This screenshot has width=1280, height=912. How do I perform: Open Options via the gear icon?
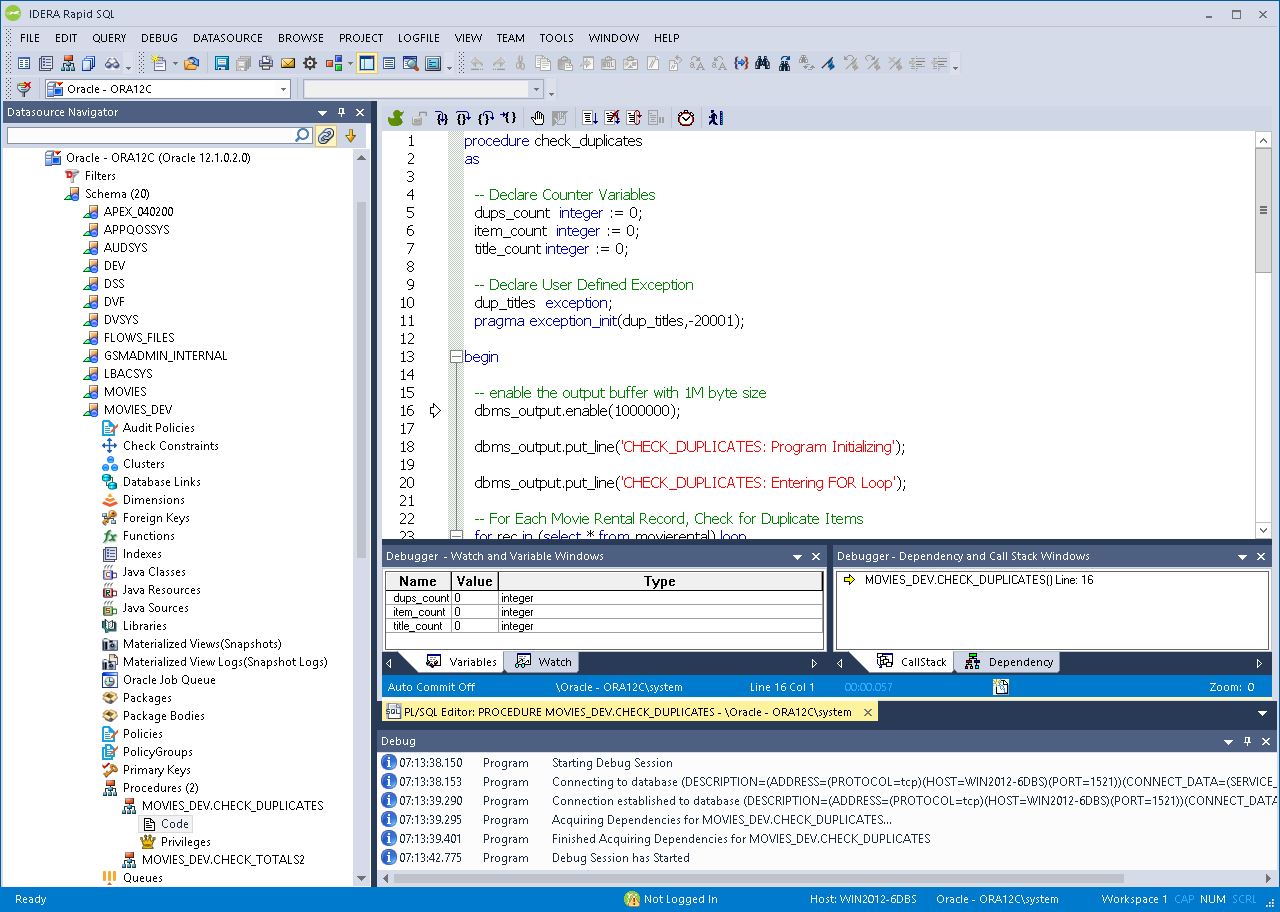(310, 63)
